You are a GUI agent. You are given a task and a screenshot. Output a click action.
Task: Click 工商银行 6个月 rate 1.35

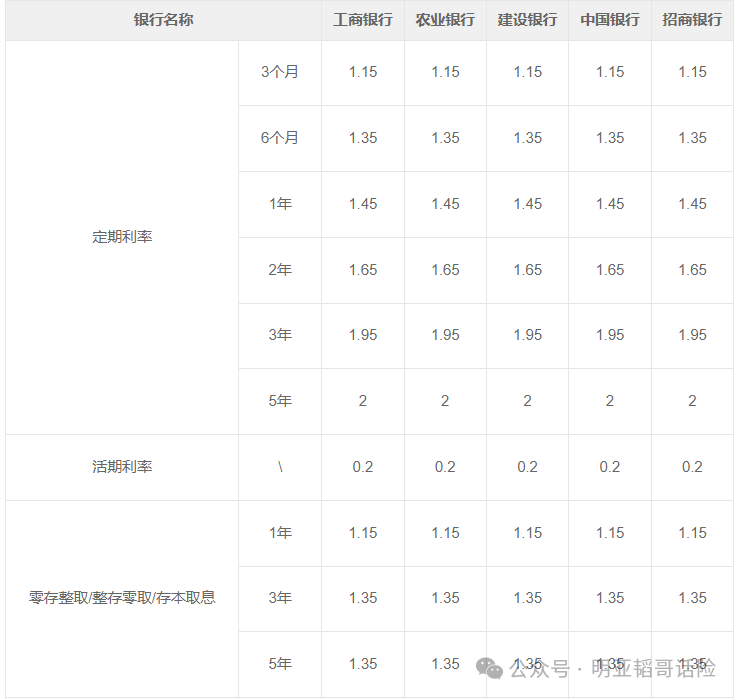pyautogui.click(x=362, y=138)
